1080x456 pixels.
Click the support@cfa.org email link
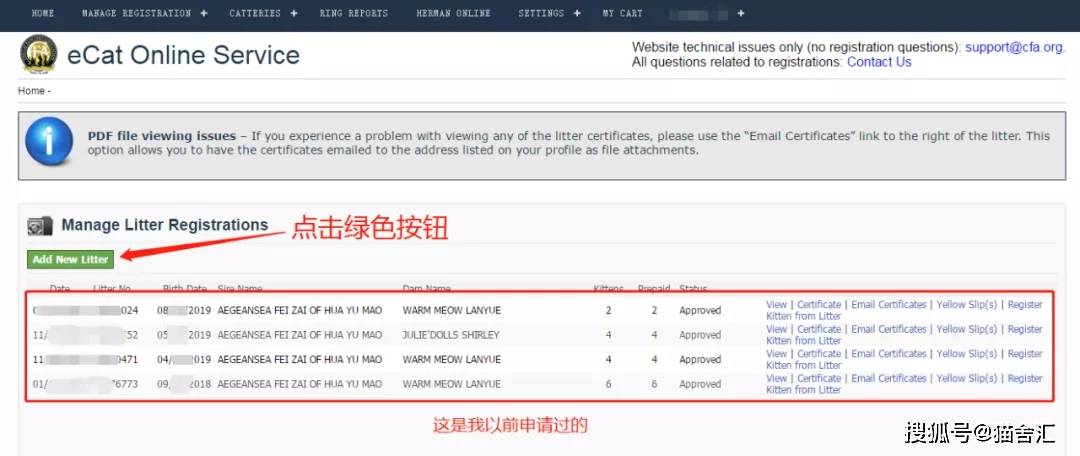pyautogui.click(x=1015, y=48)
